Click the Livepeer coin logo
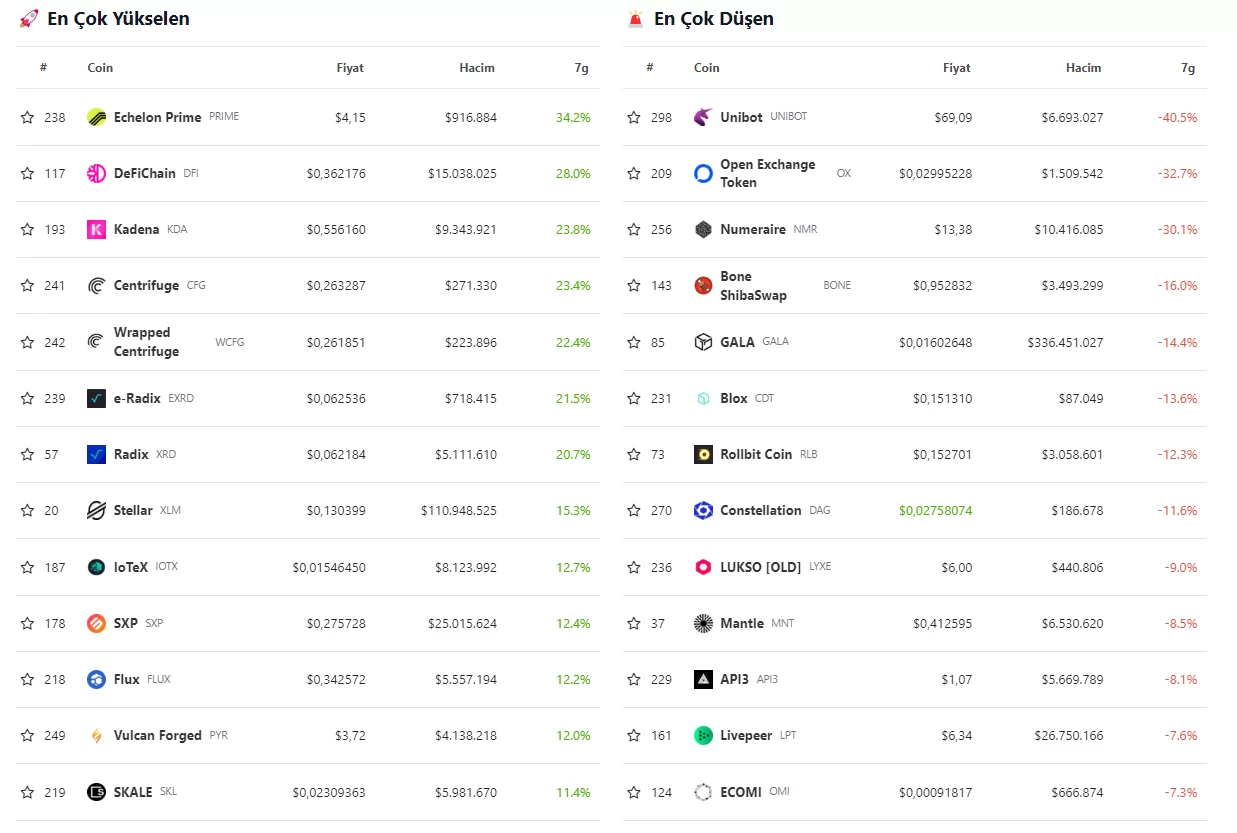Screen dimensions: 1237x833 click(703, 735)
